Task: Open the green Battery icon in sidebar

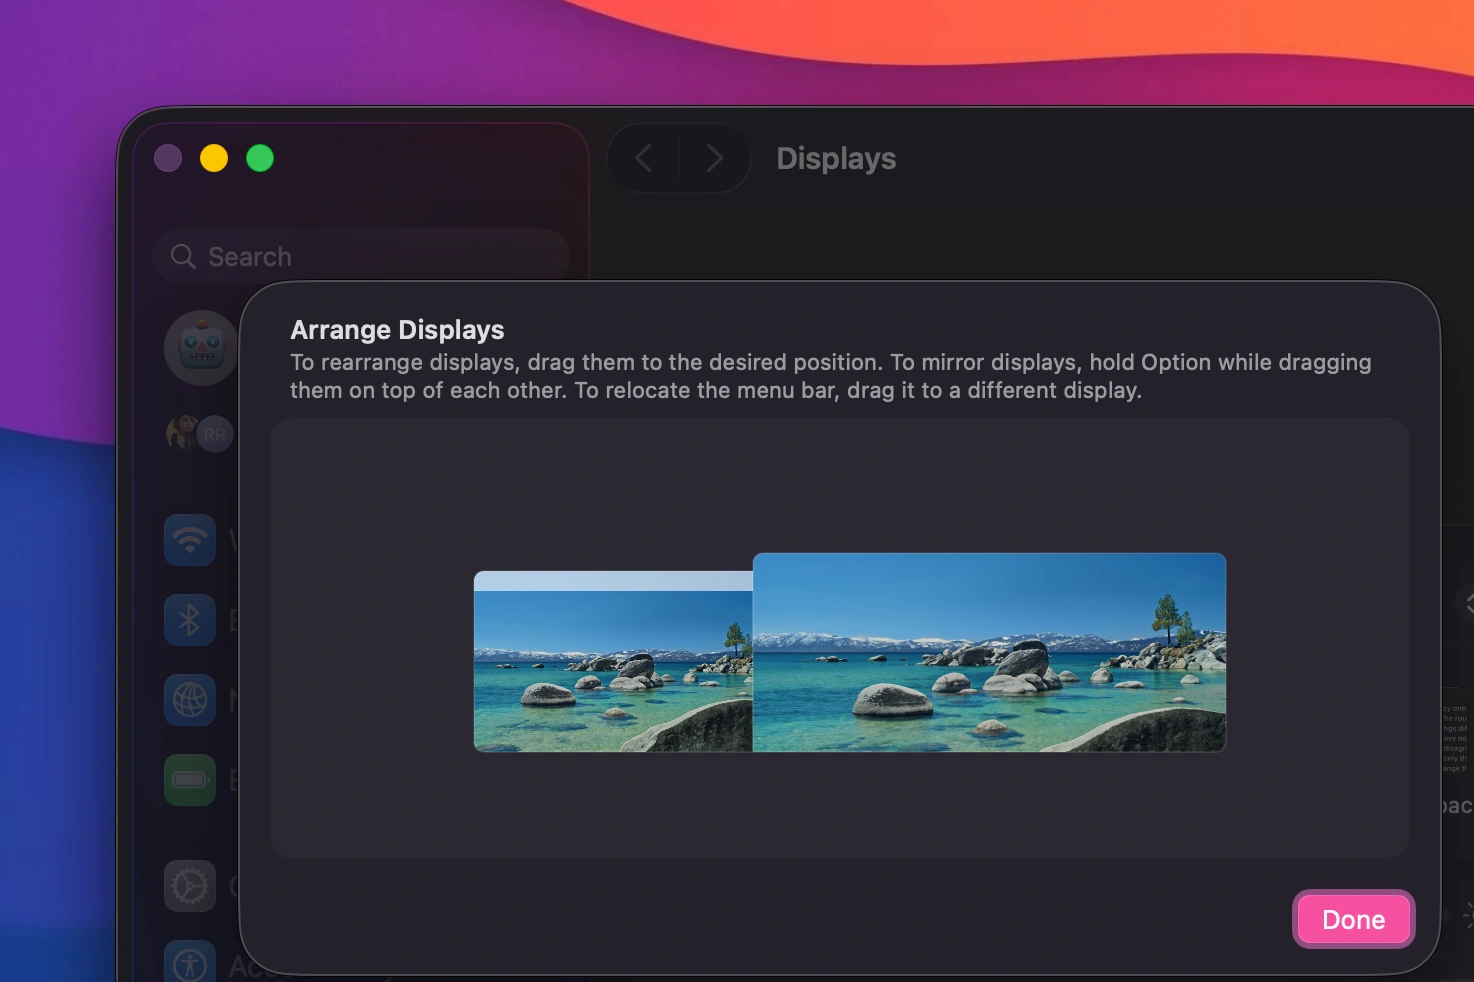Action: (190, 780)
